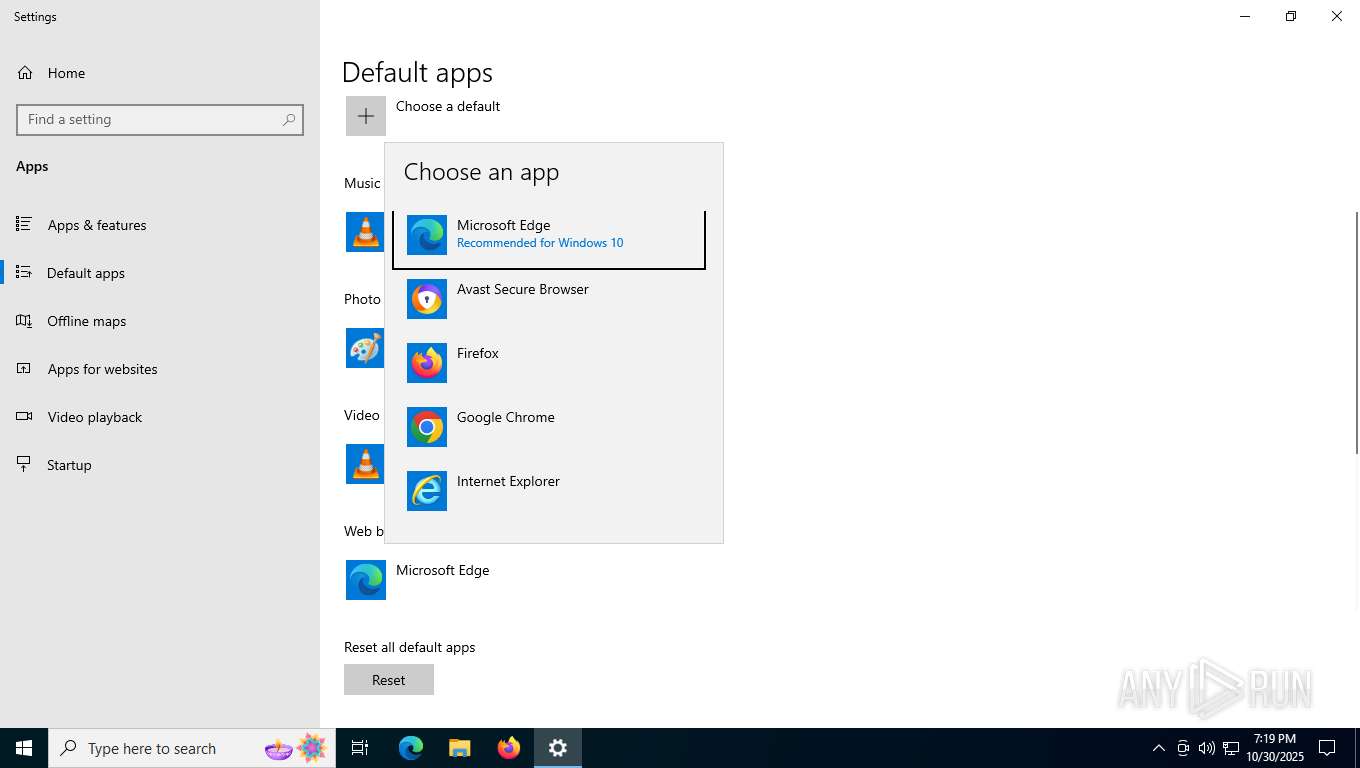Viewport: 1360px width, 768px height.
Task: Open the Windows Start menu
Action: (x=24, y=748)
